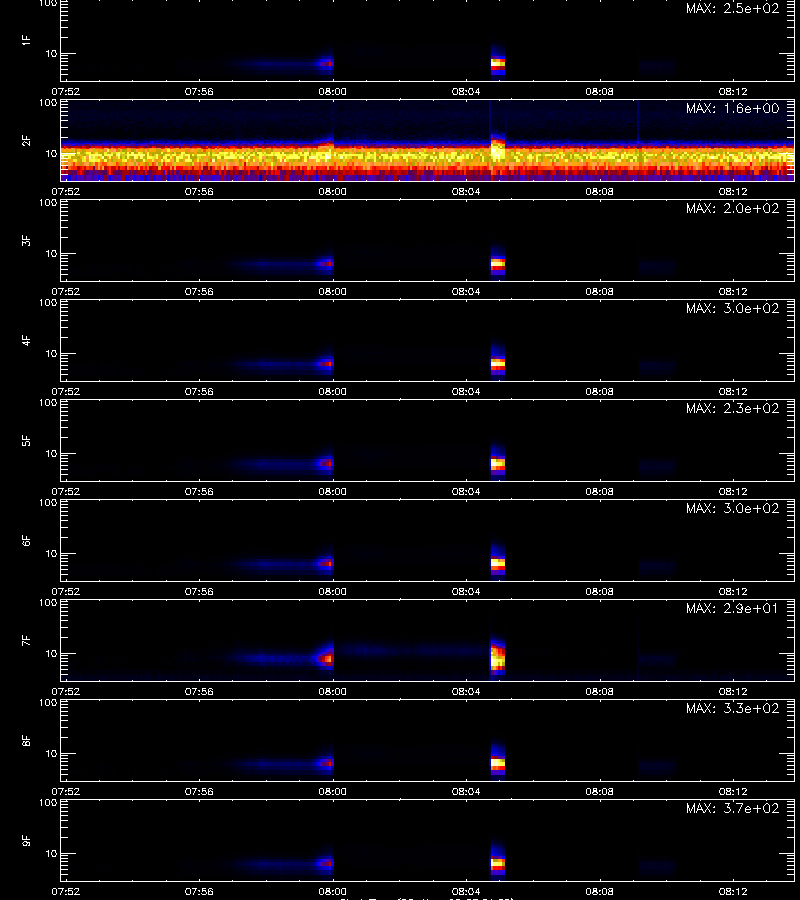Select the 'MAX: 2.0e+02' label
This screenshot has width=800, height=900.
click(733, 208)
